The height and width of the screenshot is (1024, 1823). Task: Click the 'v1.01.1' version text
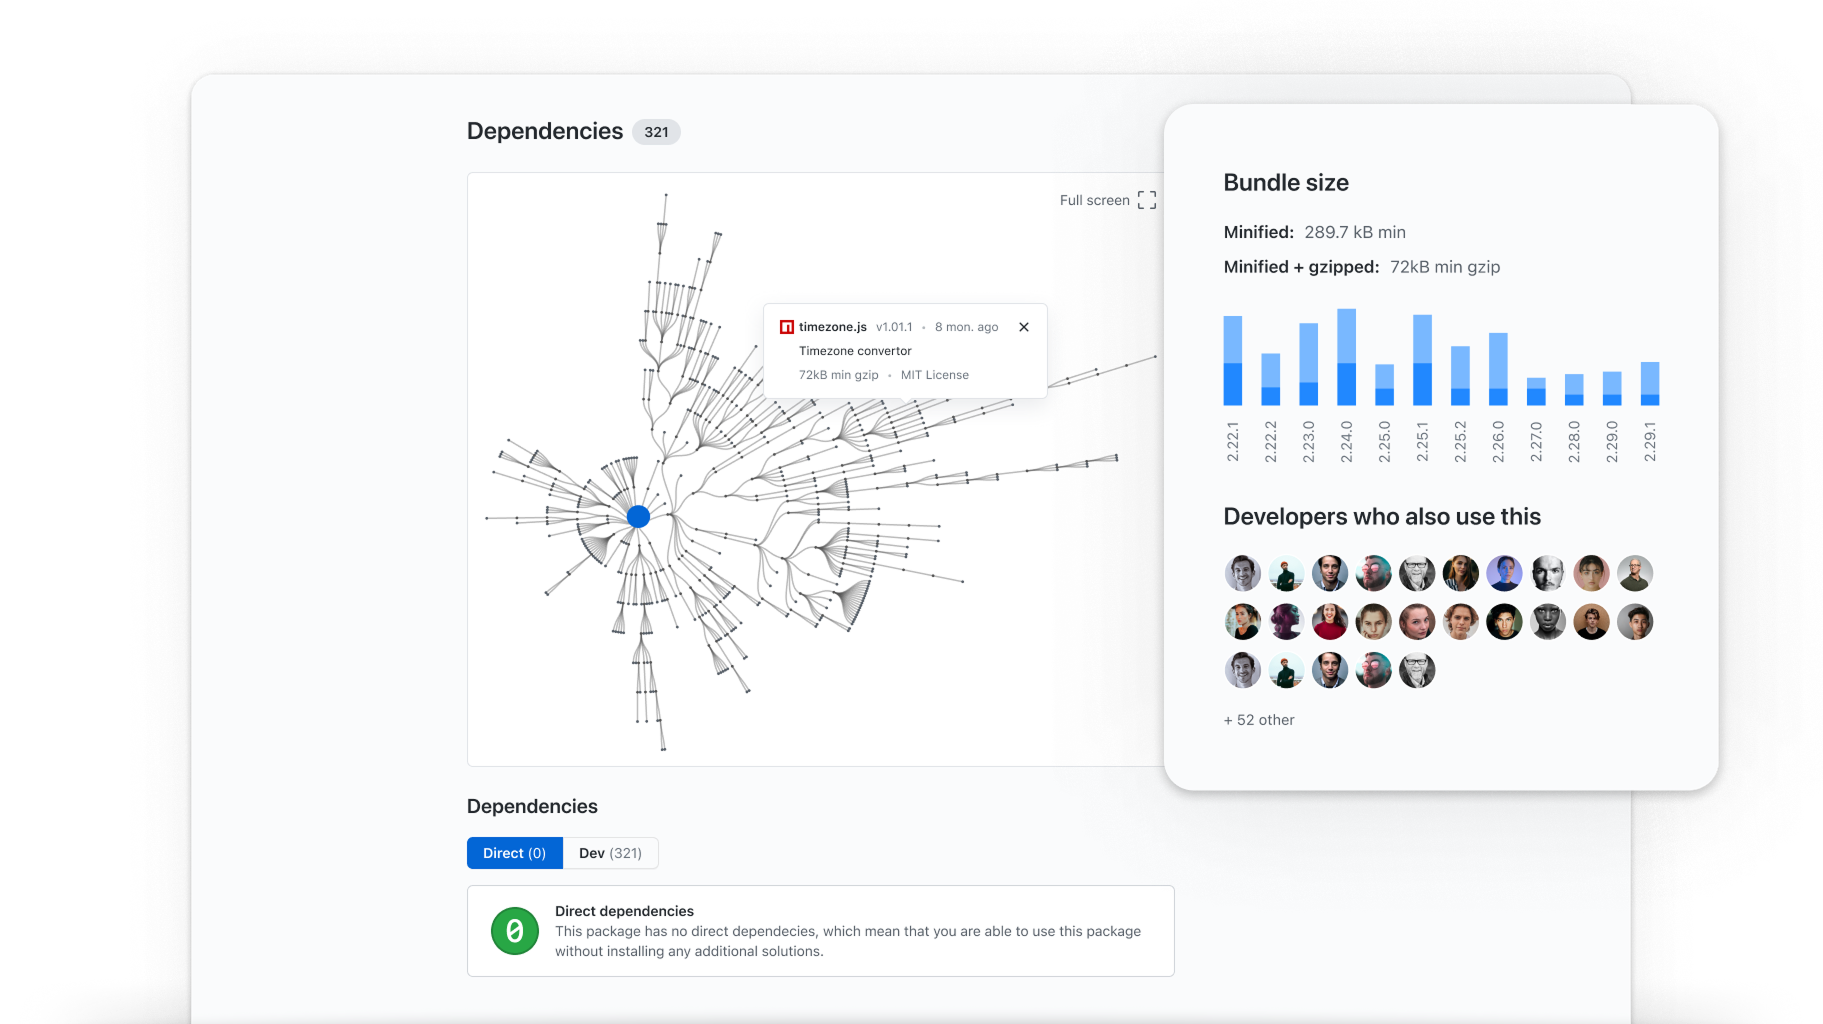point(894,327)
